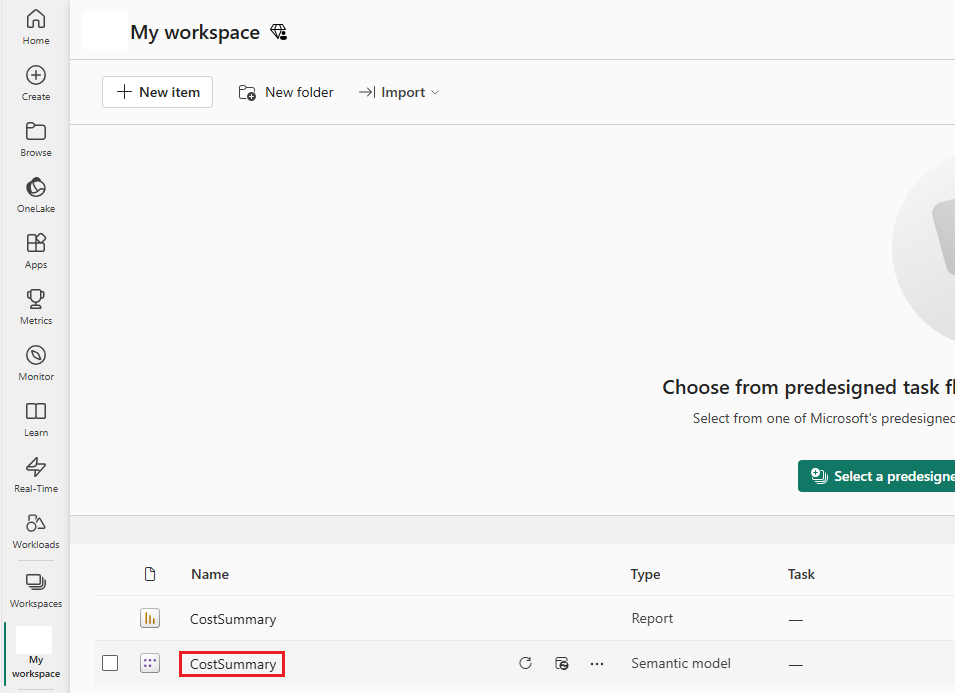
Task: Open the Learn center
Action: 36,420
